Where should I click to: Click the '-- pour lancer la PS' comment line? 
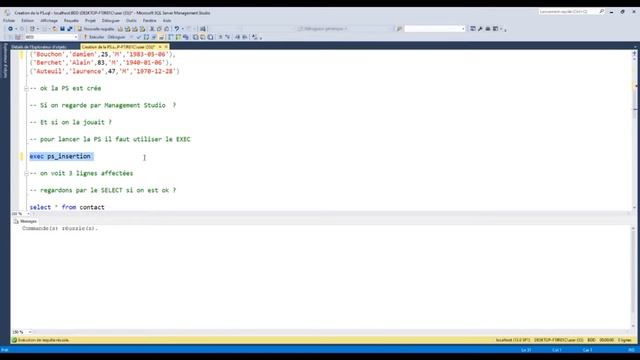110,139
